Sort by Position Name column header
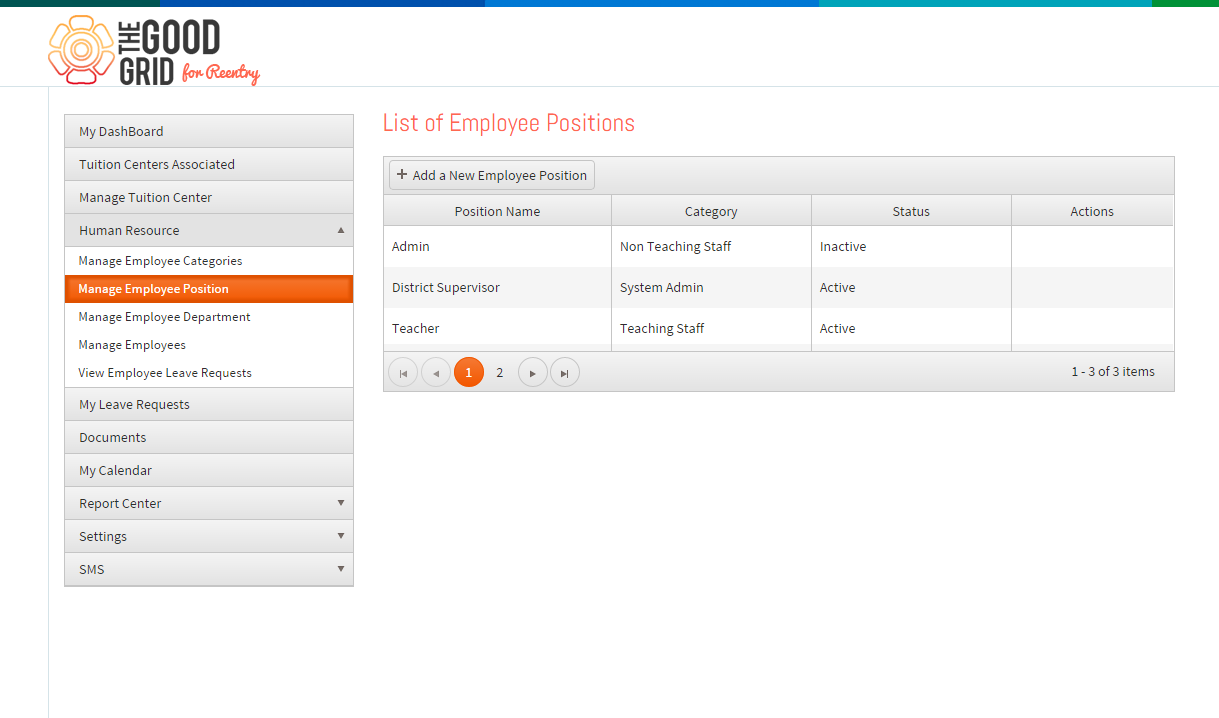Viewport: 1219px width, 718px height. point(497,211)
